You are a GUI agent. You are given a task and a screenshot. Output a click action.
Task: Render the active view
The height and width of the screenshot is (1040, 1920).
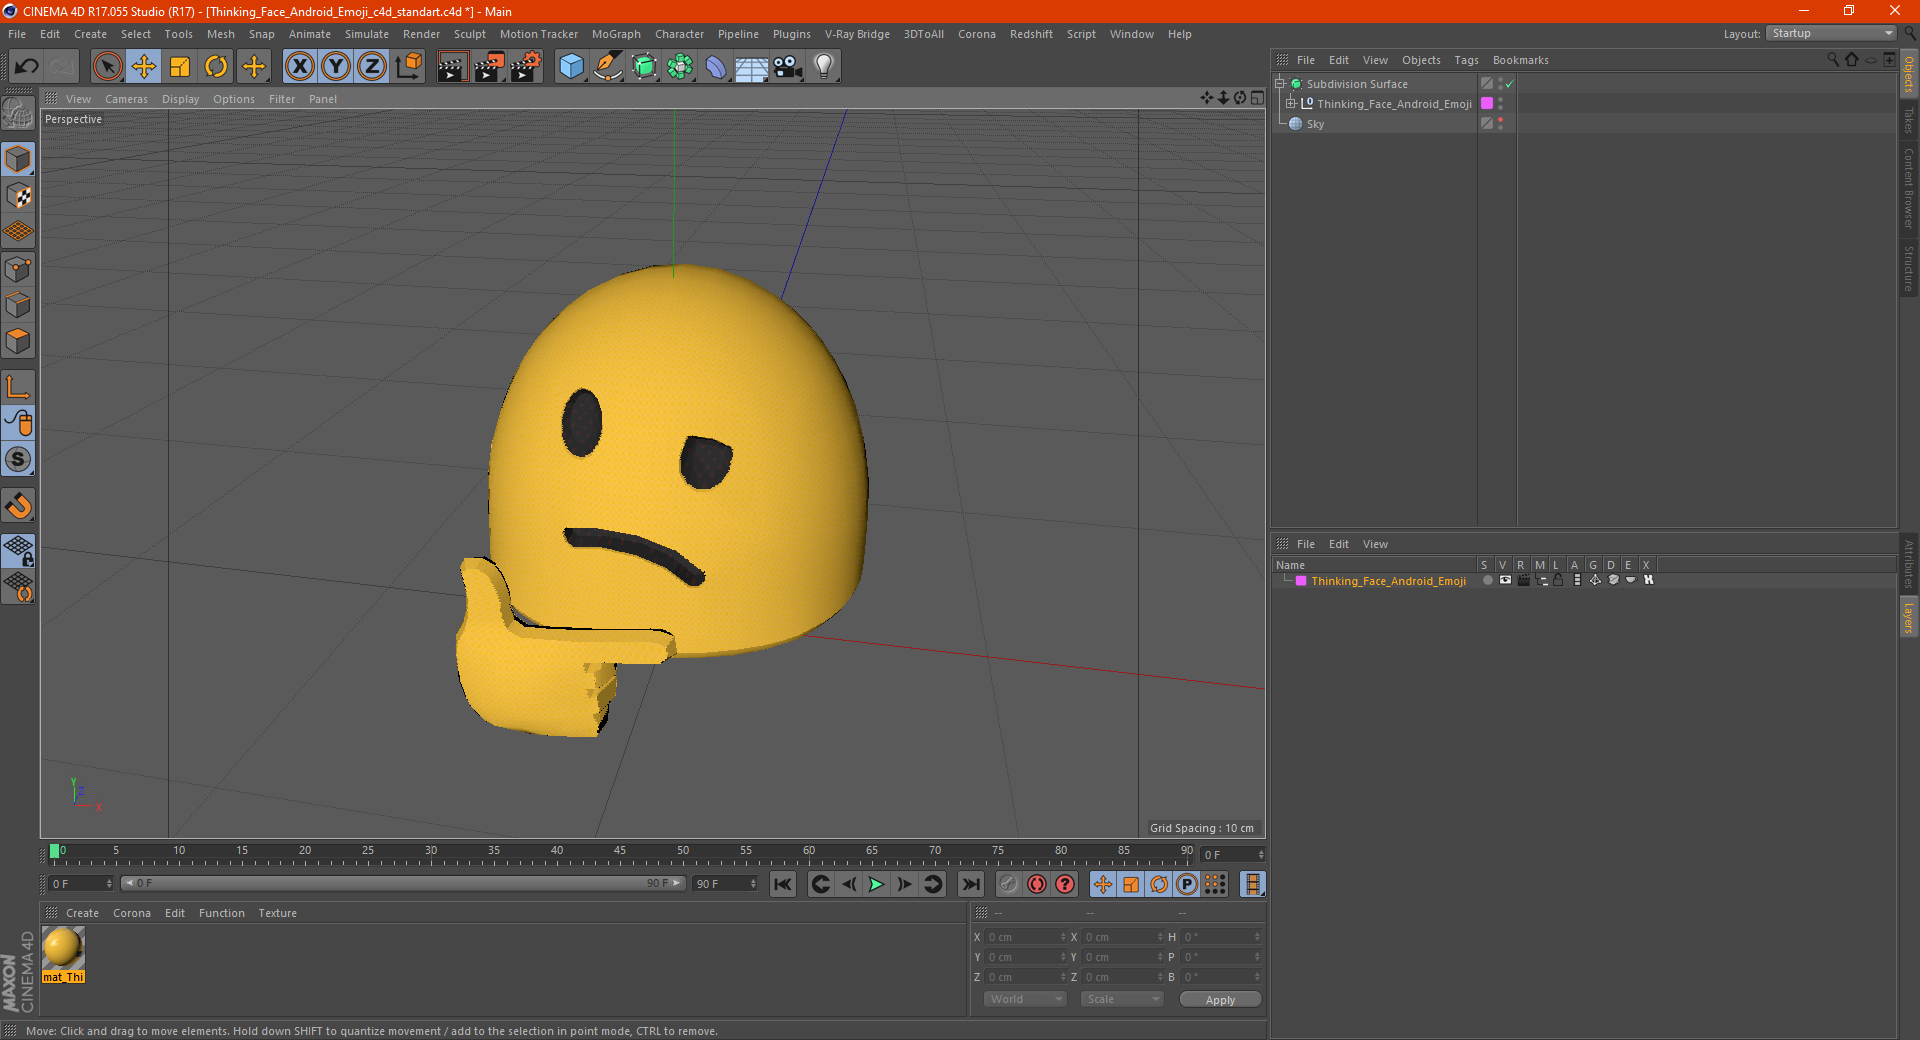(x=452, y=67)
